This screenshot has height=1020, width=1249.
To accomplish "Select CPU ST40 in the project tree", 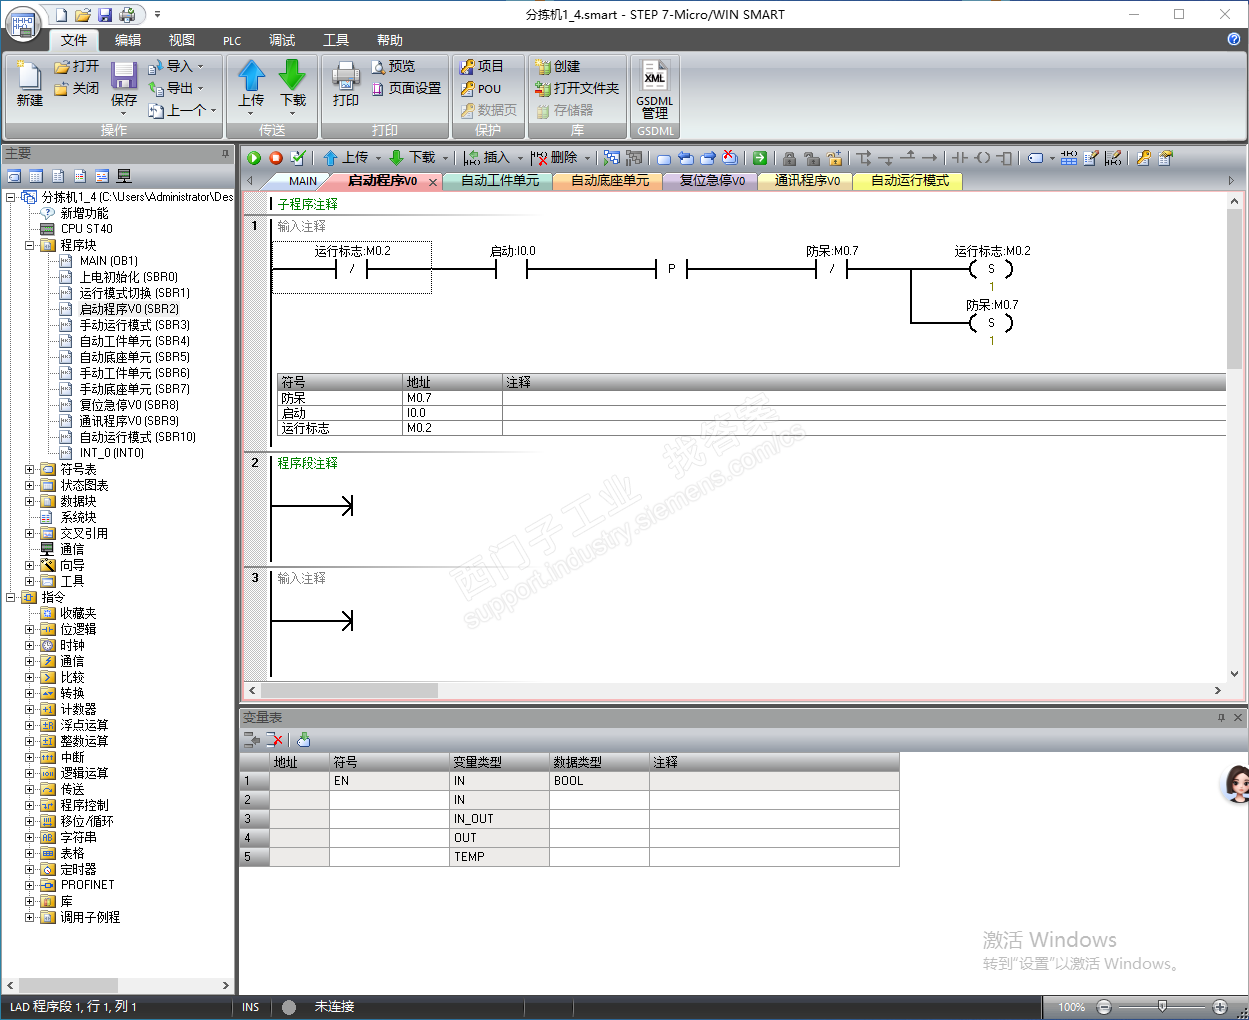I will tap(87, 229).
